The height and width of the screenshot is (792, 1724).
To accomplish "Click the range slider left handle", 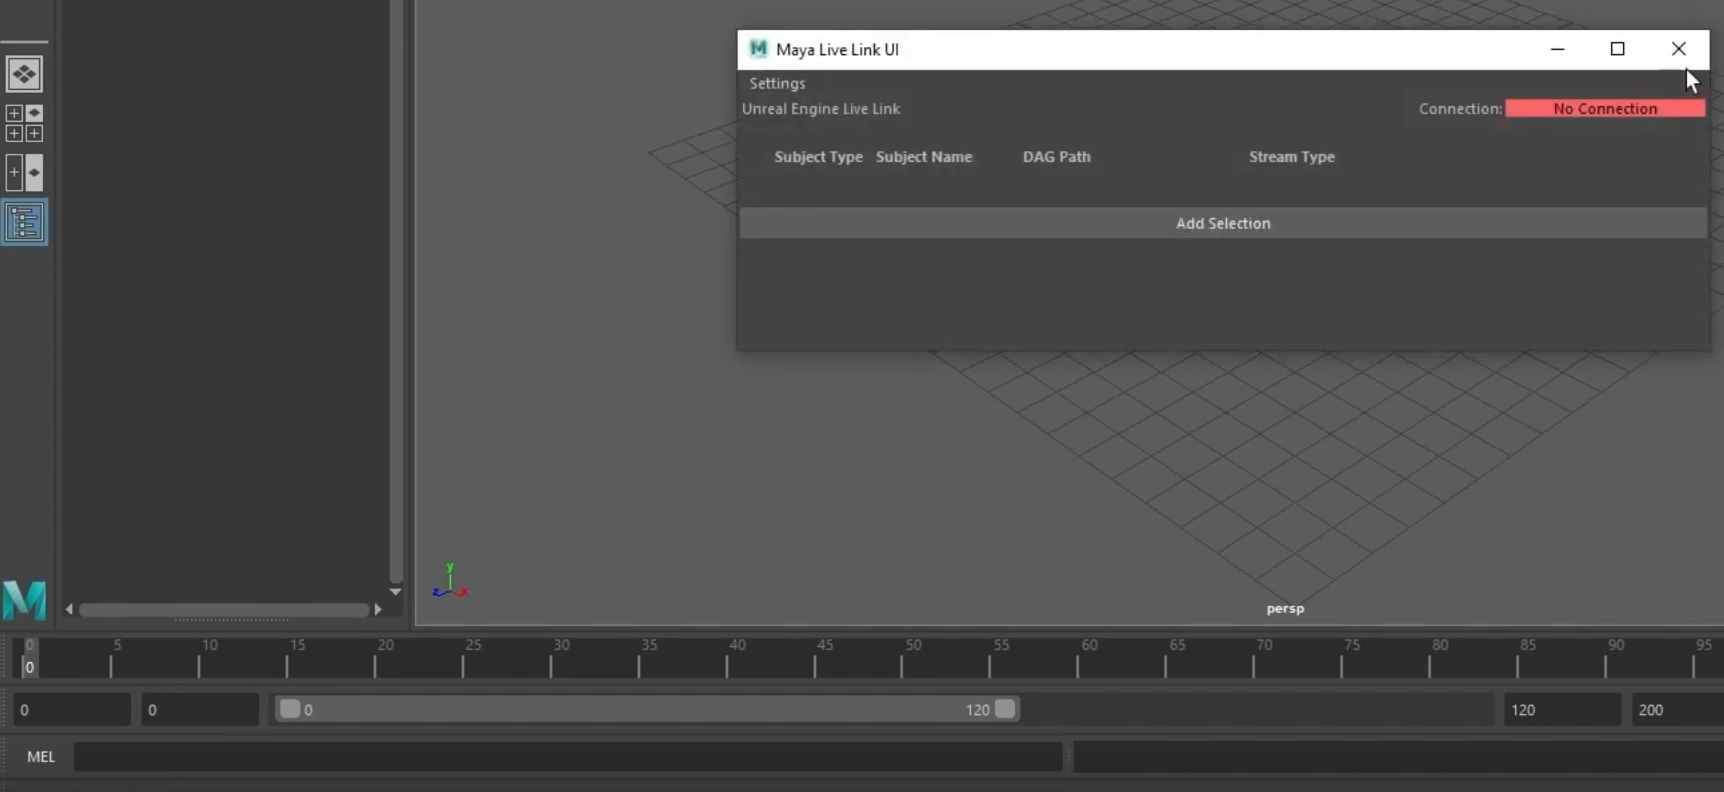I will click(290, 709).
